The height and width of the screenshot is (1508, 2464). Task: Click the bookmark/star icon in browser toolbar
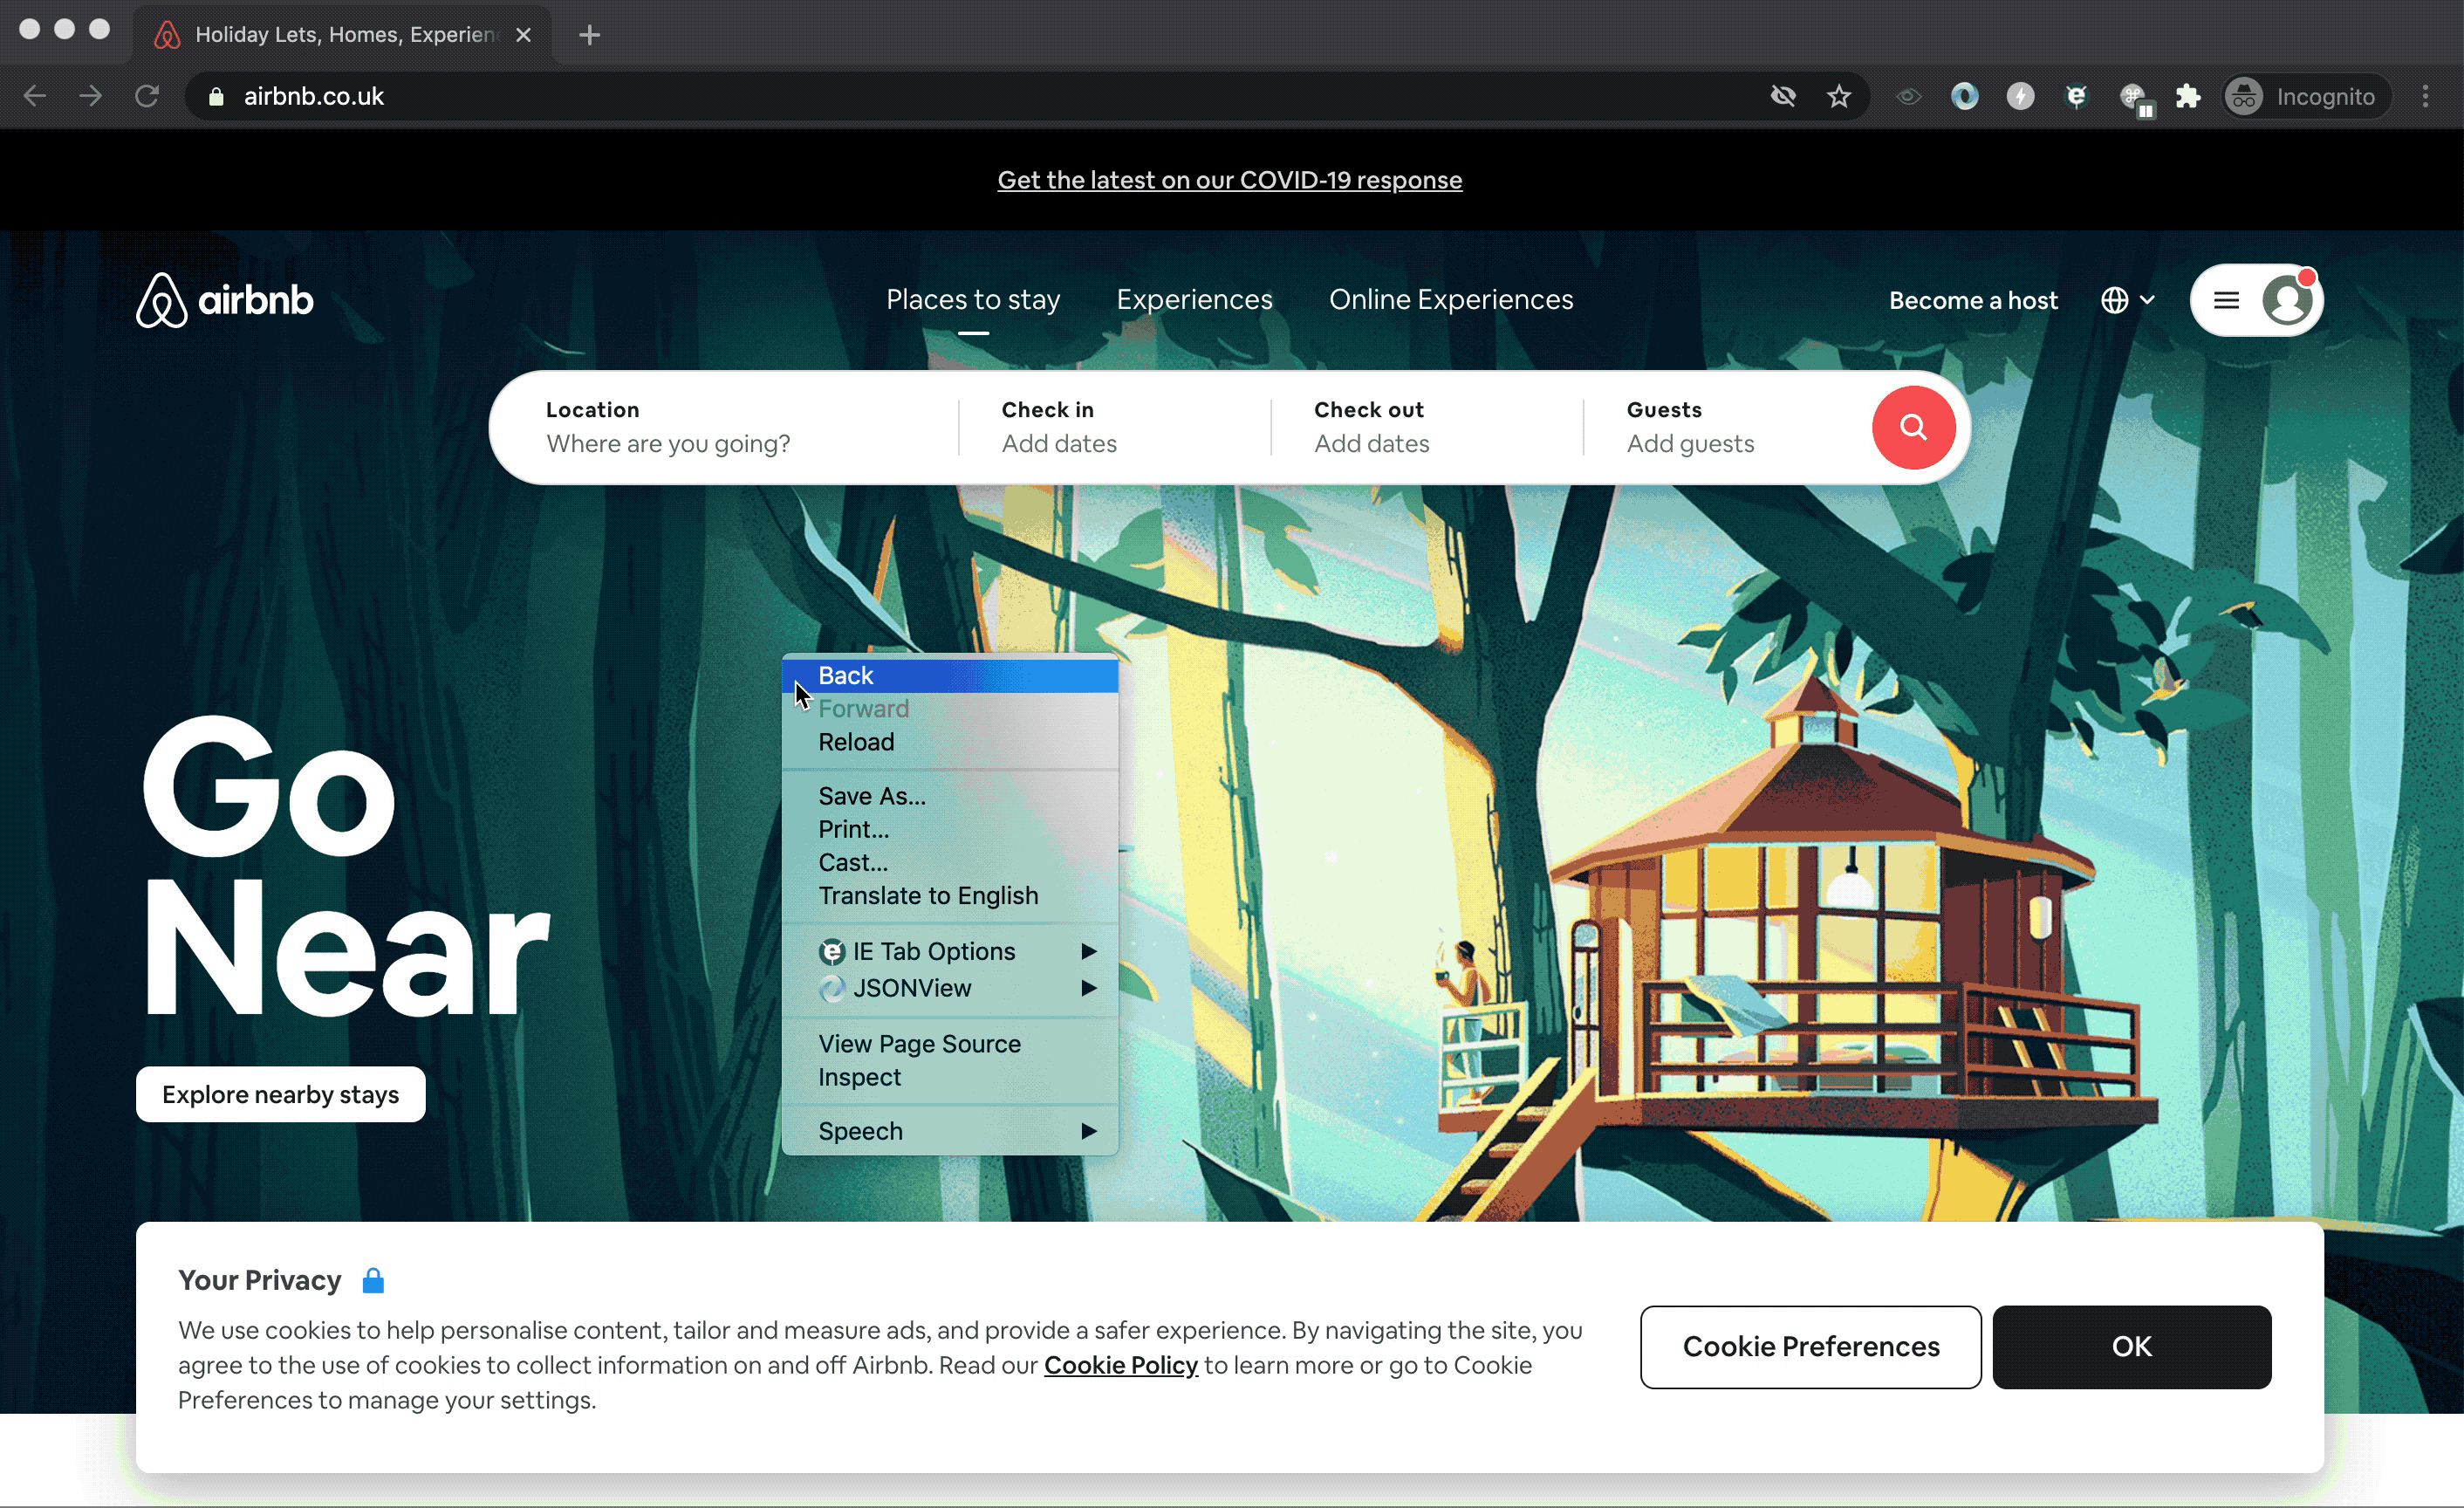(x=1839, y=97)
